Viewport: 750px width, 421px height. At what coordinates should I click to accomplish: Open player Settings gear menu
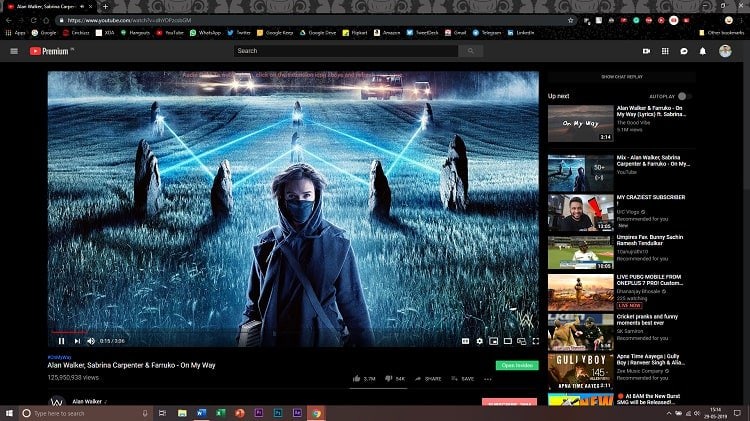(x=479, y=341)
